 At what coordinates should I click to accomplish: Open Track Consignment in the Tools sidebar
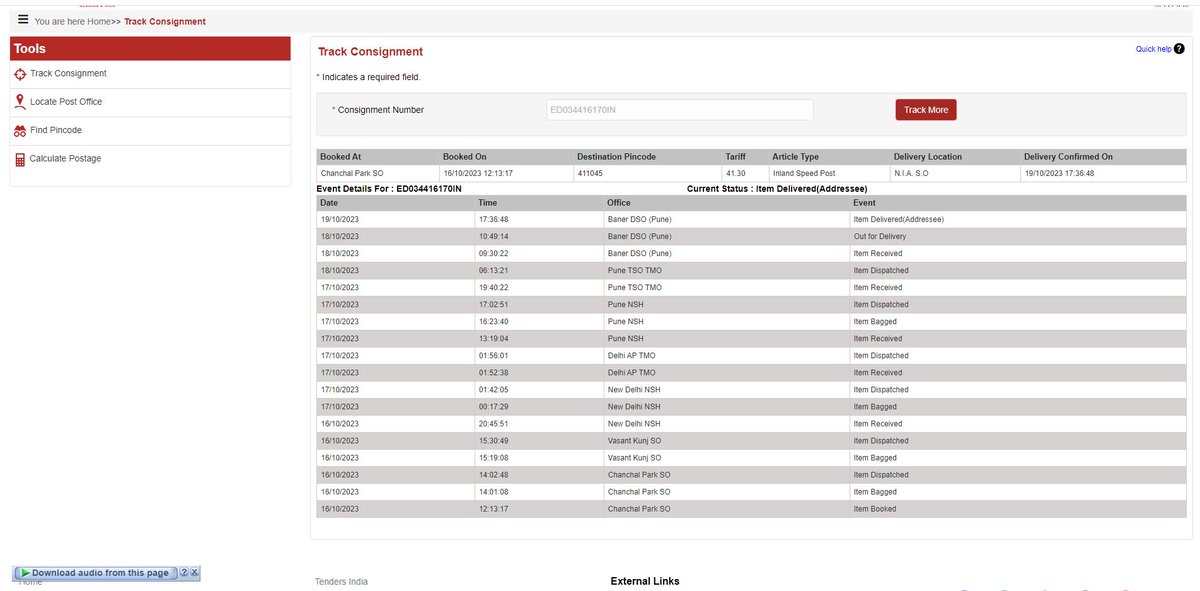tap(68, 74)
